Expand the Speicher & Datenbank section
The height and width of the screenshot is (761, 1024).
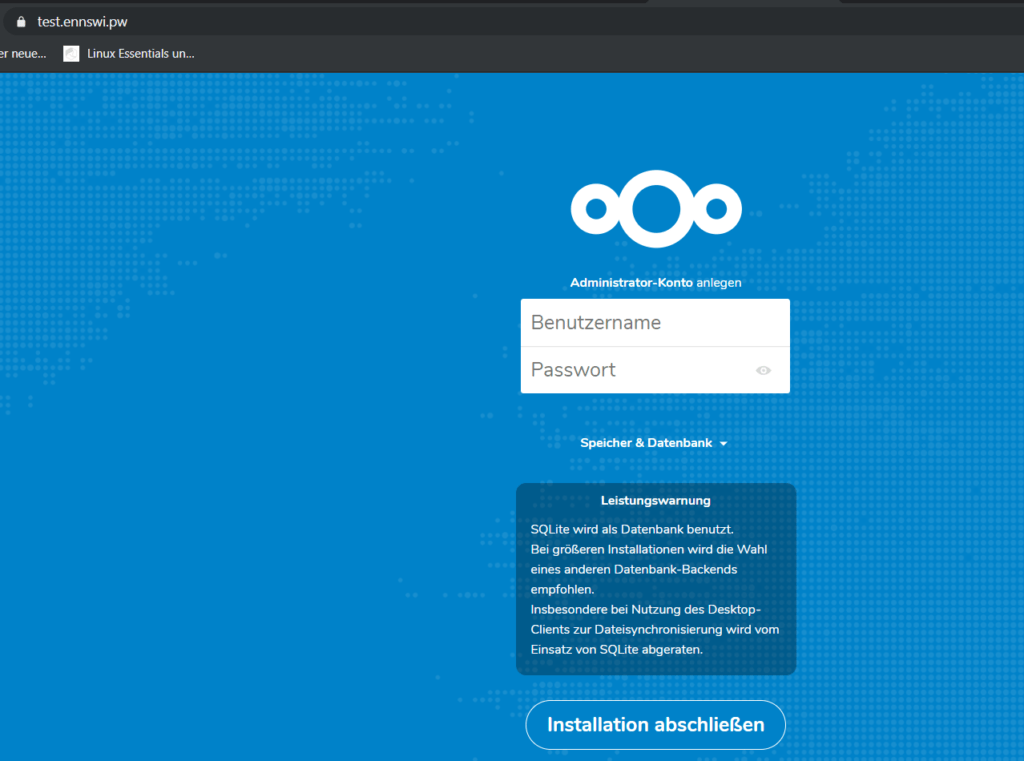click(654, 443)
